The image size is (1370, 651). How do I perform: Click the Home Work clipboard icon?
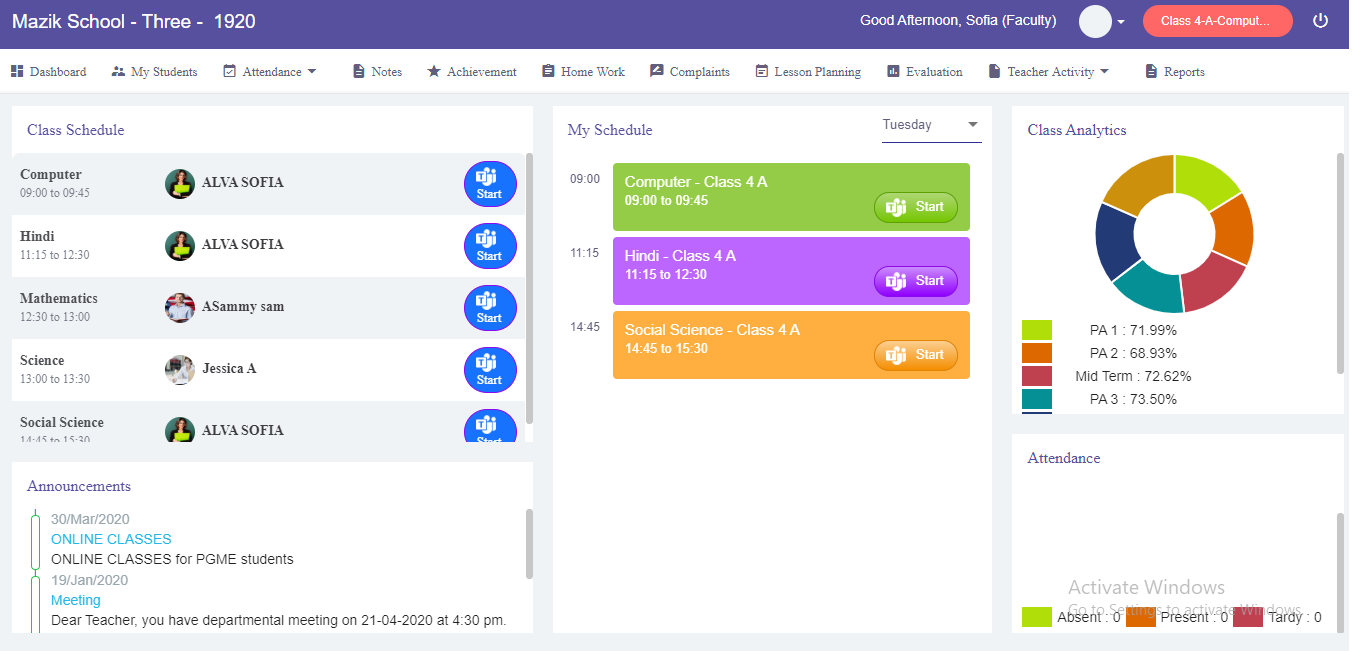[x=548, y=71]
